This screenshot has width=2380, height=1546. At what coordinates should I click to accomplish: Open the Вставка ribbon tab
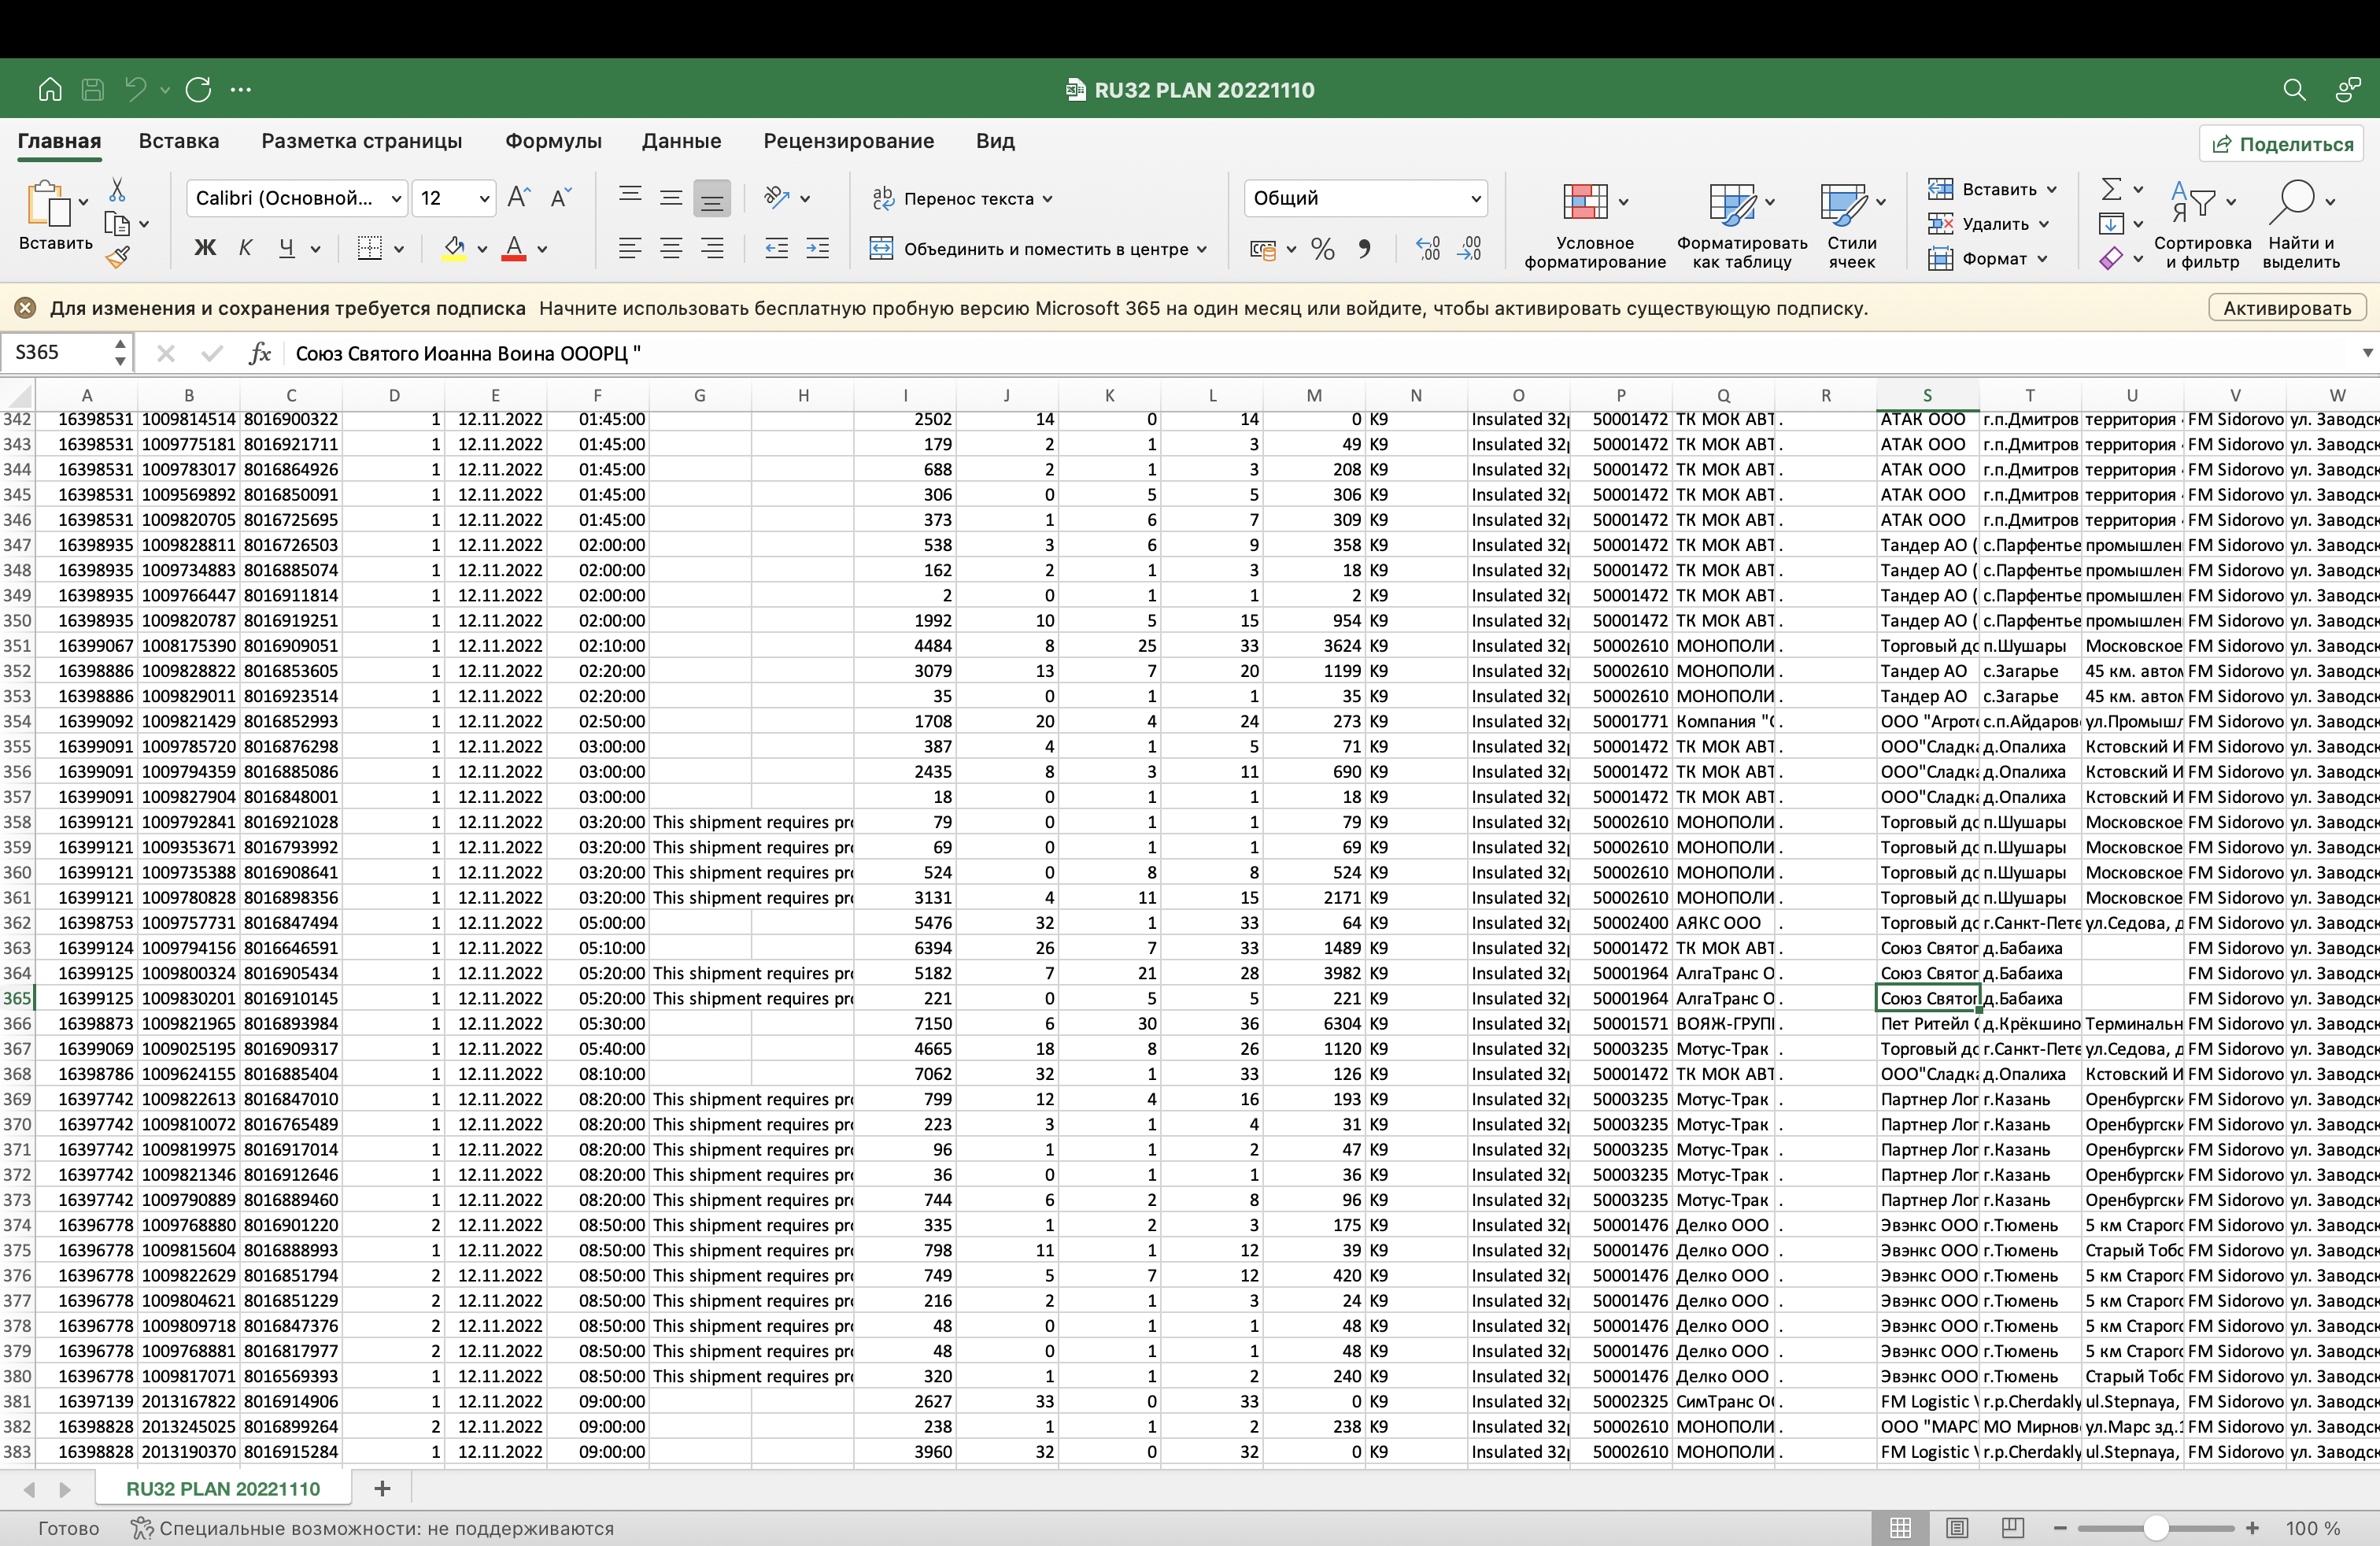pyautogui.click(x=179, y=141)
